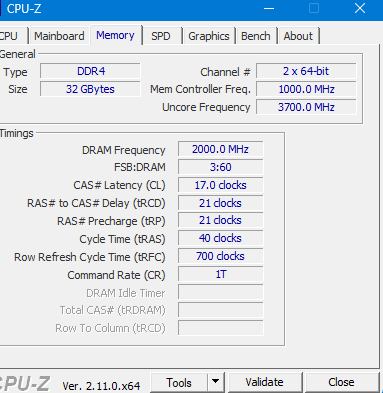This screenshot has height=393, width=383.
Task: Select the 40 clocks tRAS value
Action: point(220,238)
